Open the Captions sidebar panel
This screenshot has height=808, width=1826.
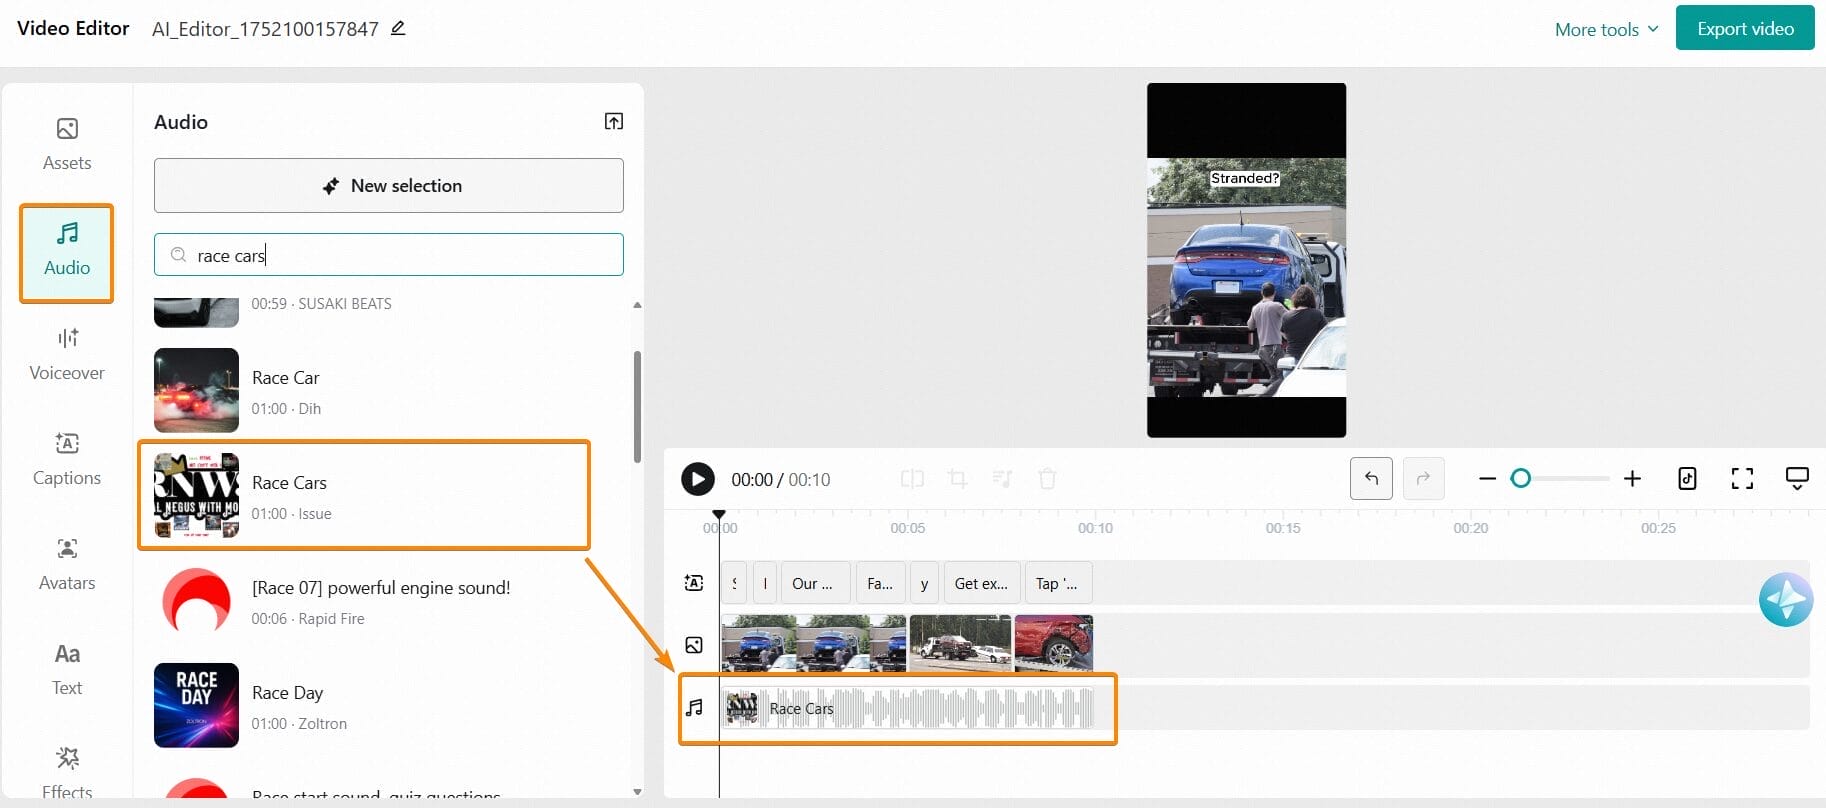tap(67, 459)
